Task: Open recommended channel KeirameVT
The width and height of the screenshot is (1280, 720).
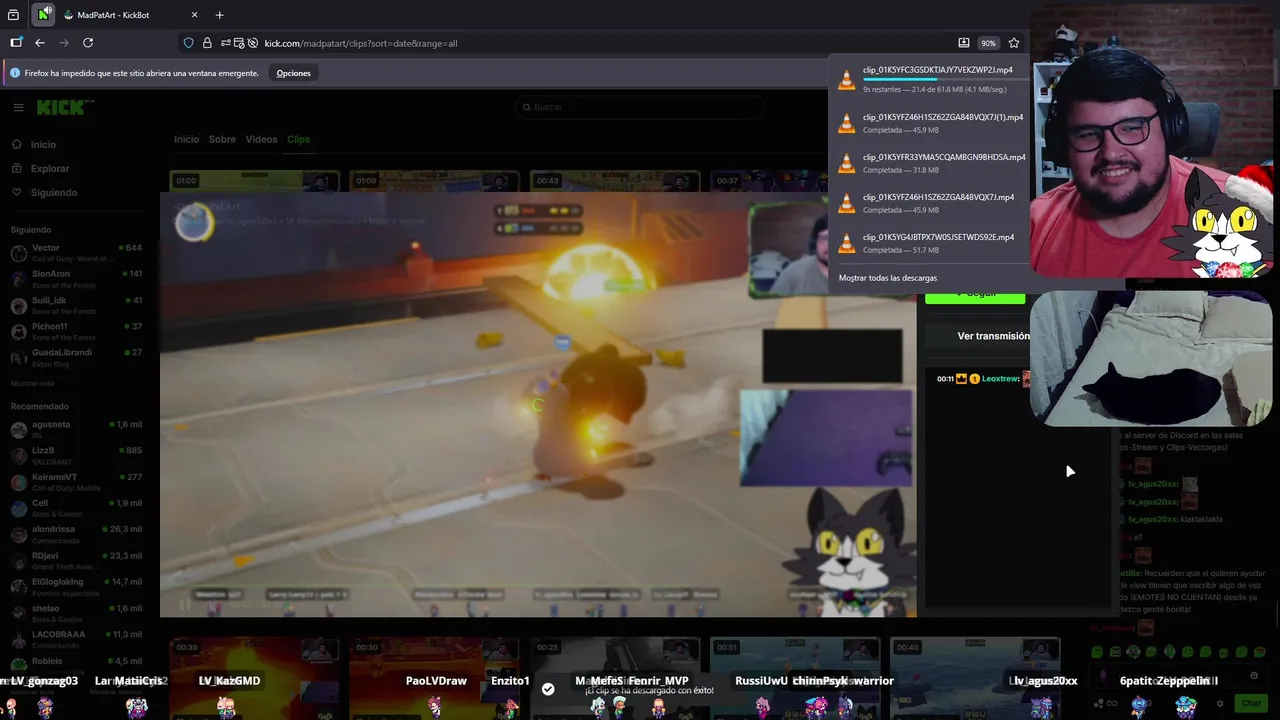Action: coord(78,481)
